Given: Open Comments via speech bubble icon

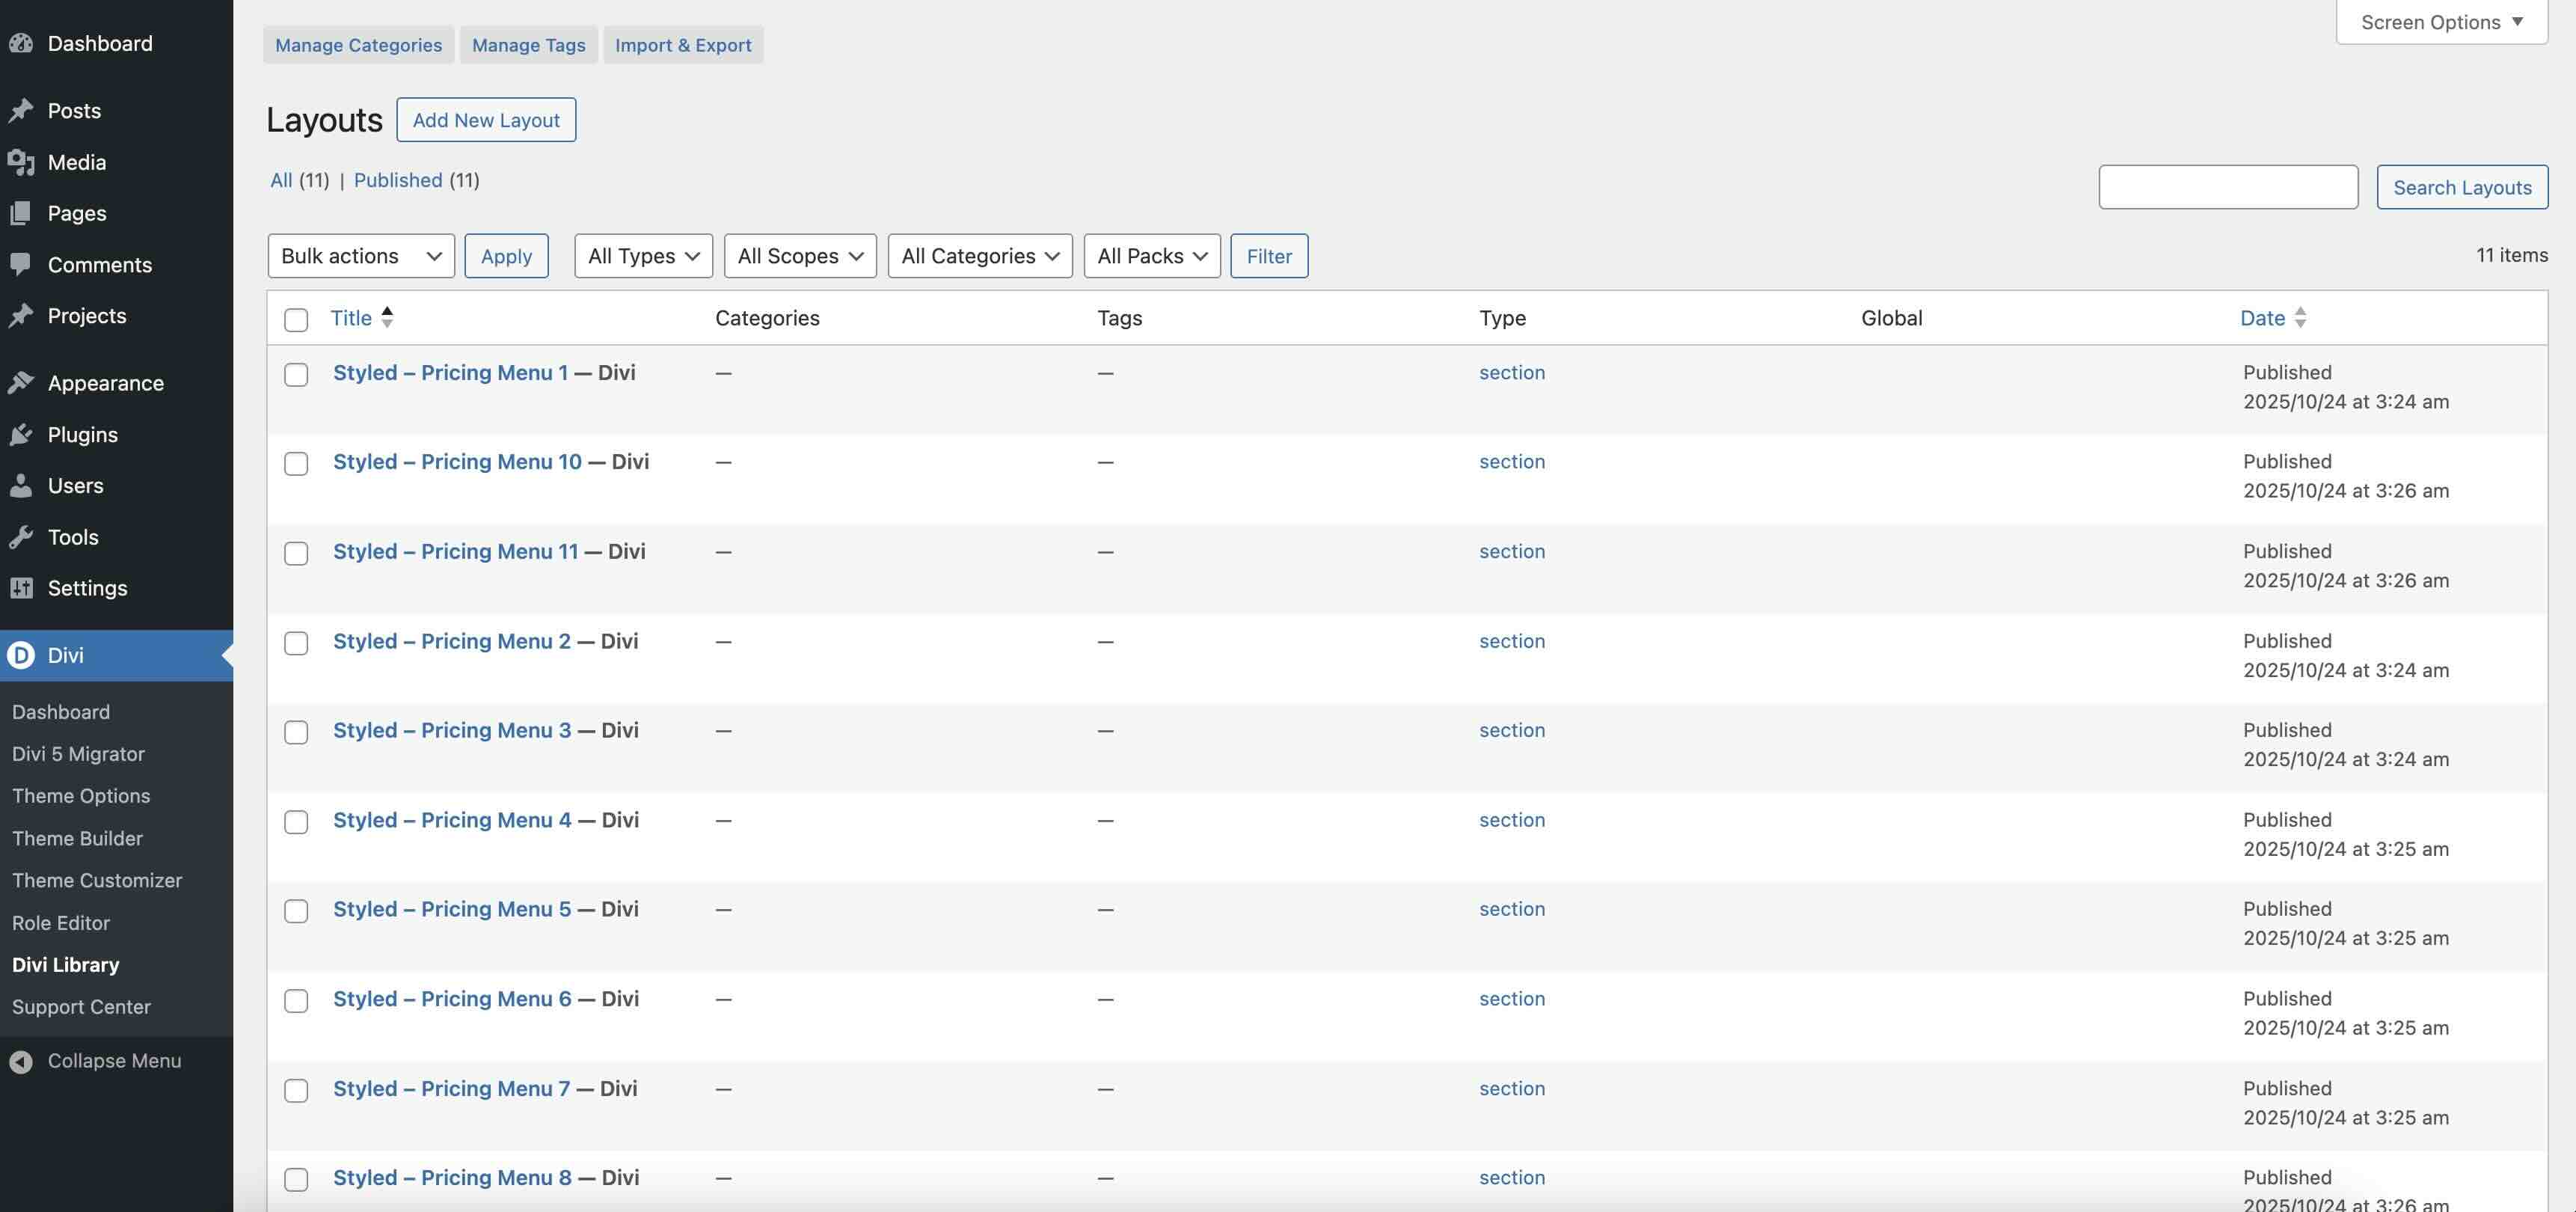Looking at the screenshot, I should pyautogui.click(x=23, y=264).
